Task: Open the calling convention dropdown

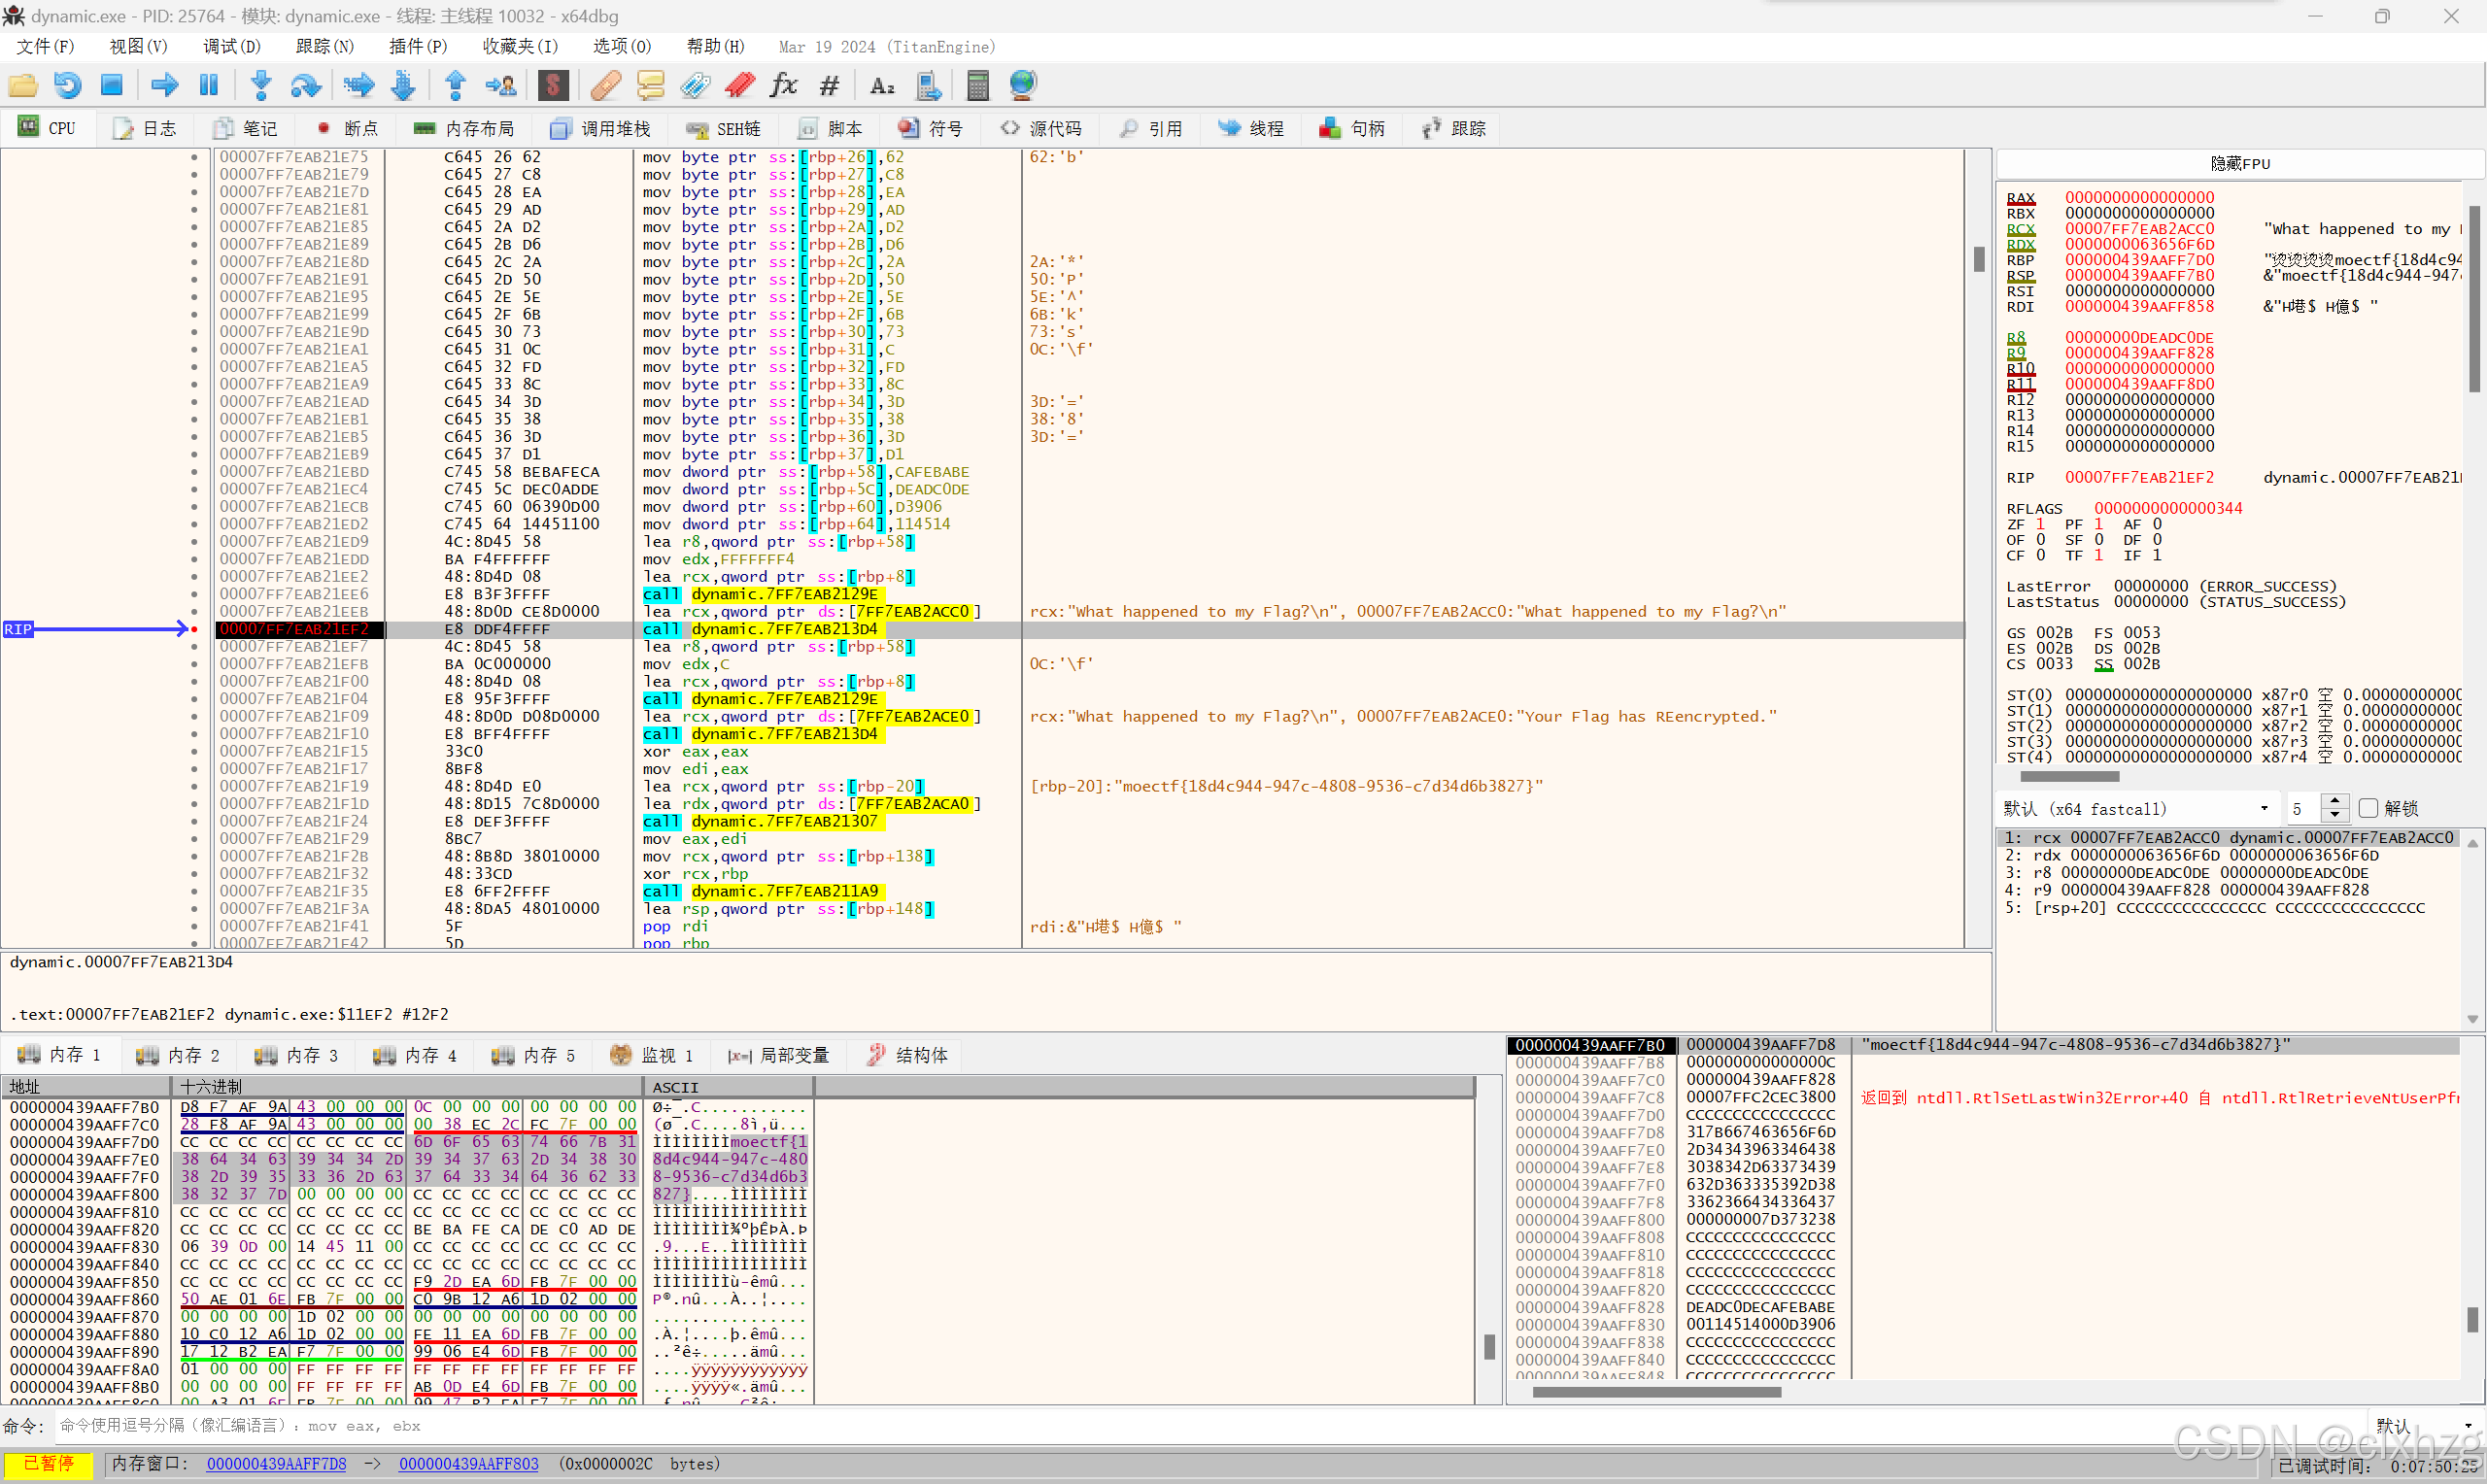Action: [x=2263, y=808]
